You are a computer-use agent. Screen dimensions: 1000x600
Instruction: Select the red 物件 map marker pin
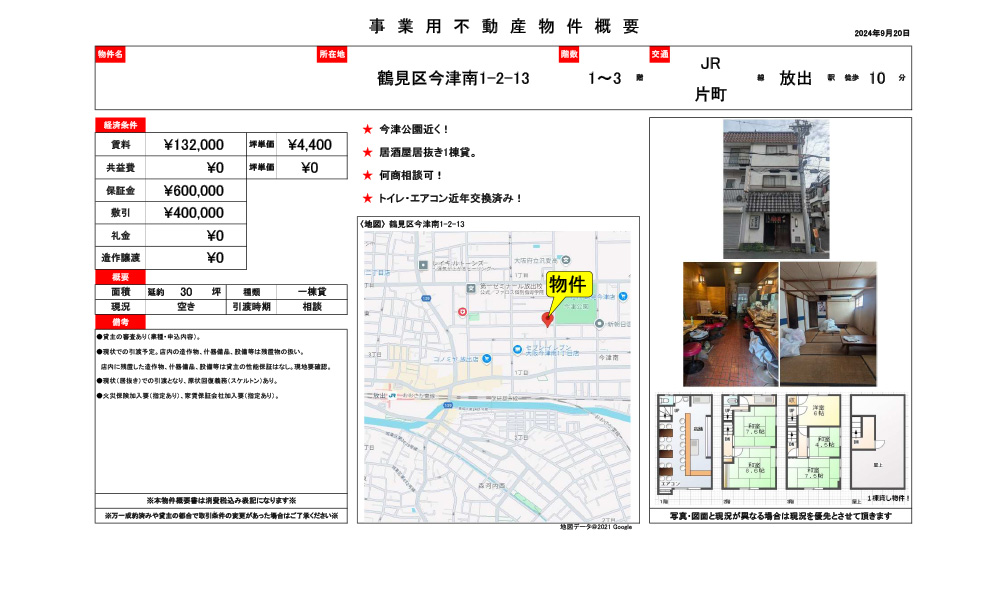(x=548, y=319)
